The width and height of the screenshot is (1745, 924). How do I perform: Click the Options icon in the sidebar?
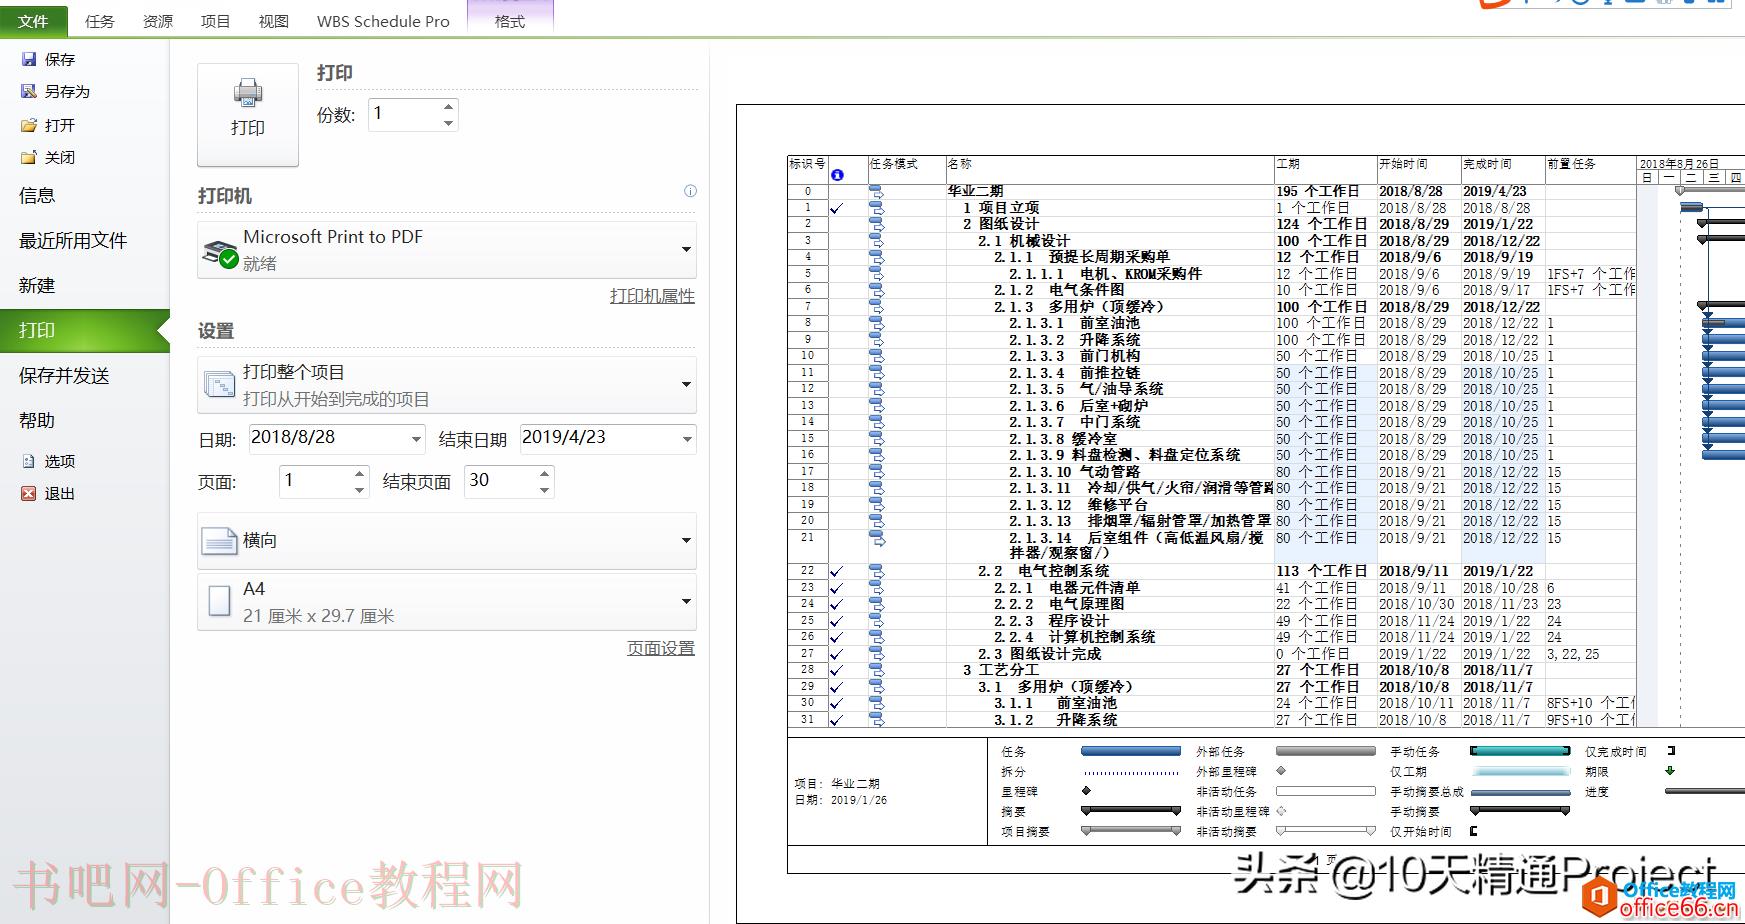(x=29, y=461)
